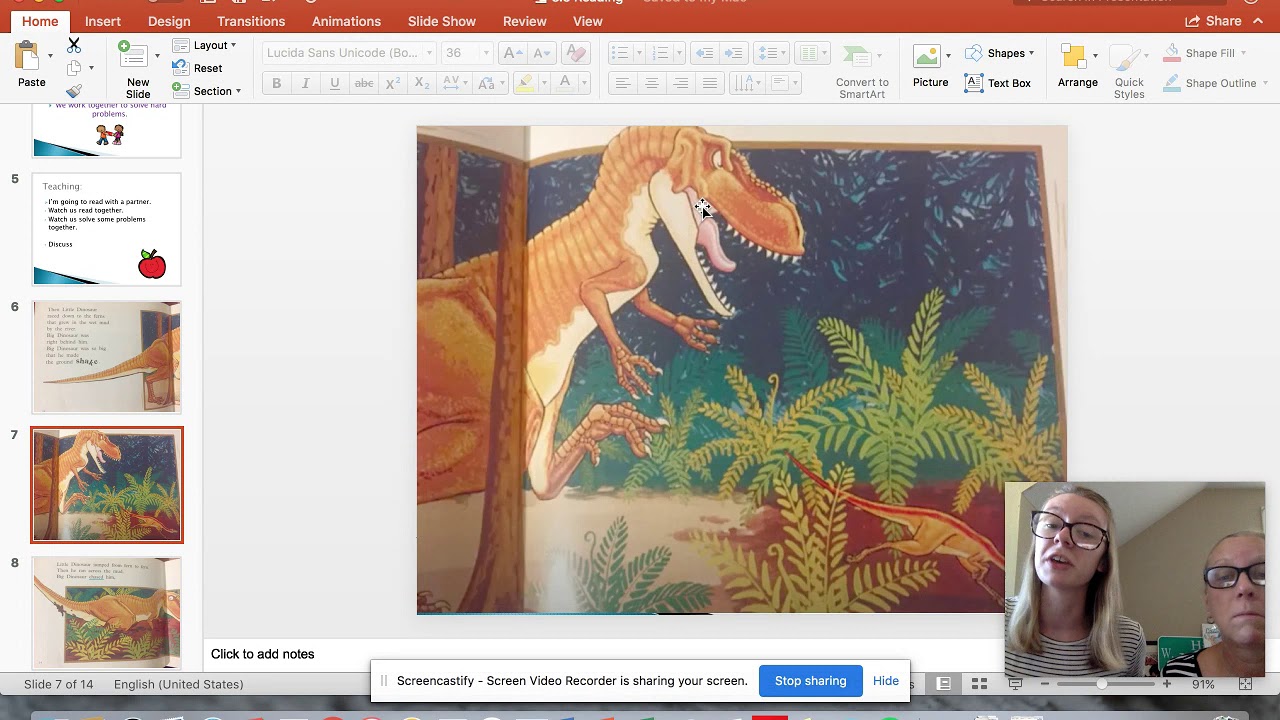This screenshot has height=720, width=1280.
Task: Select slide 8 thumbnail
Action: click(x=107, y=612)
